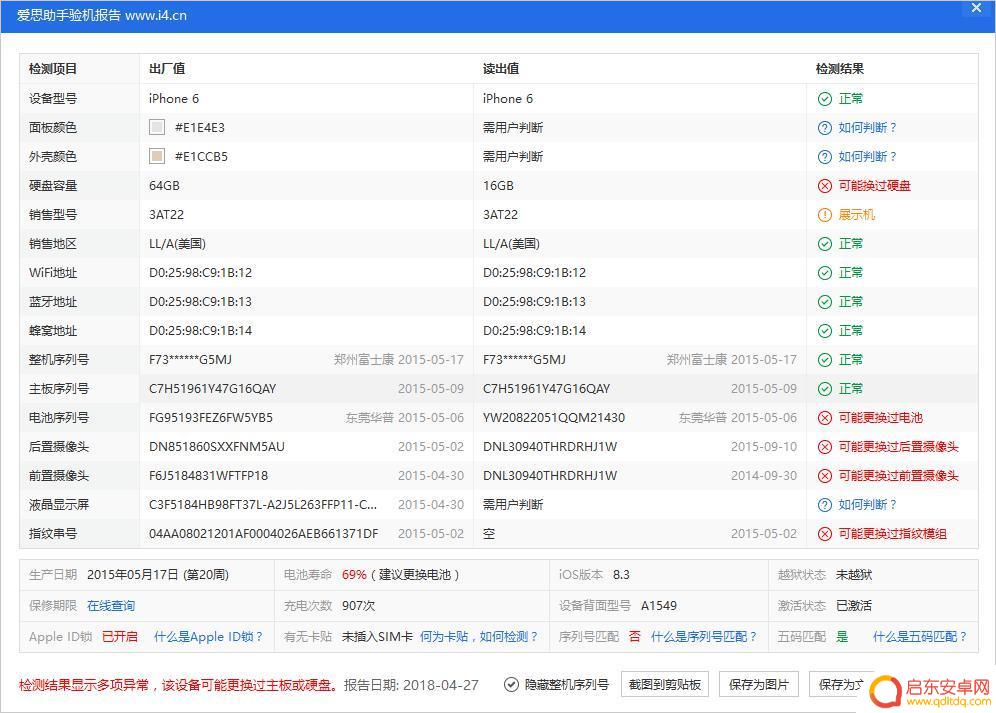Click green check icon in 主板序列号 row
This screenshot has height=713, width=996.
click(824, 389)
